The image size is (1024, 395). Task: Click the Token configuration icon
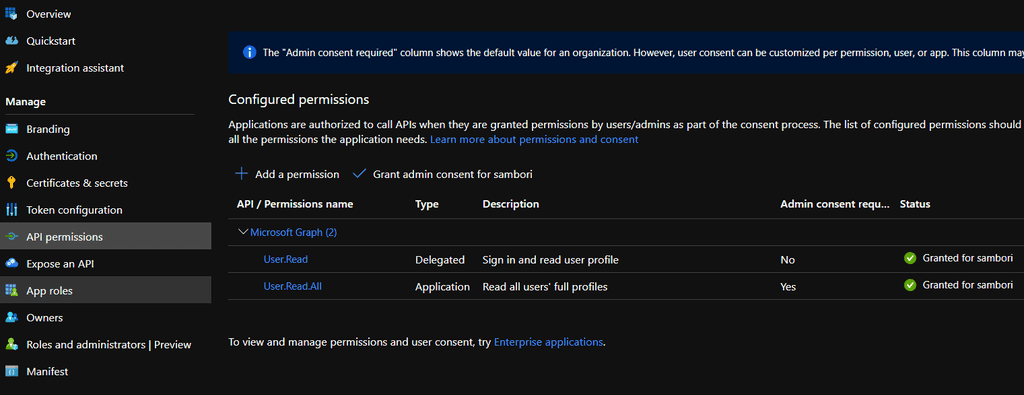point(11,210)
